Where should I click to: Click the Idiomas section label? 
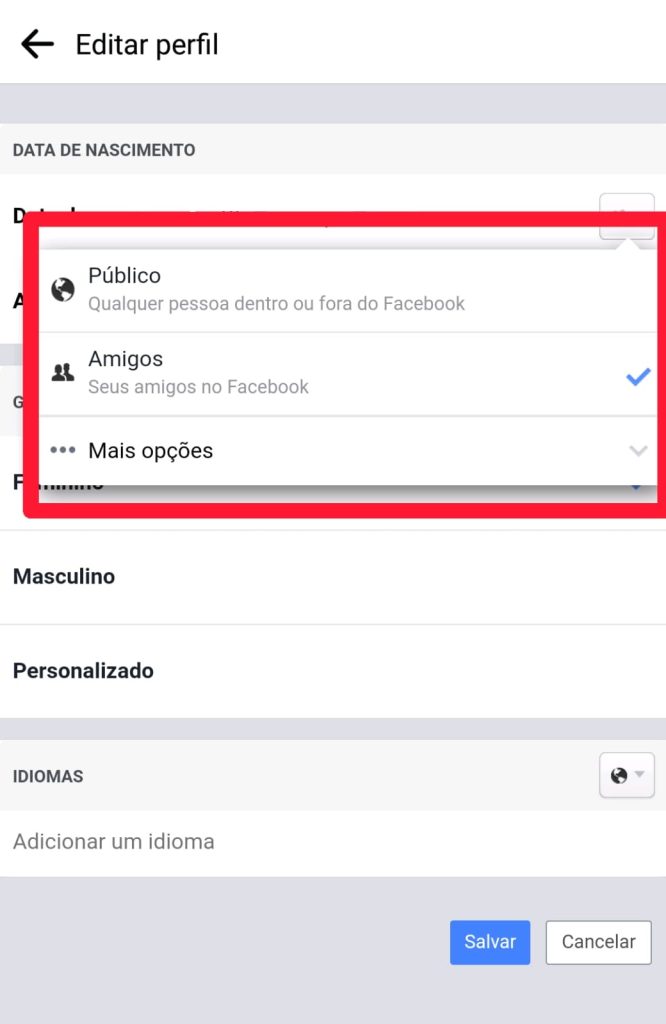(48, 776)
